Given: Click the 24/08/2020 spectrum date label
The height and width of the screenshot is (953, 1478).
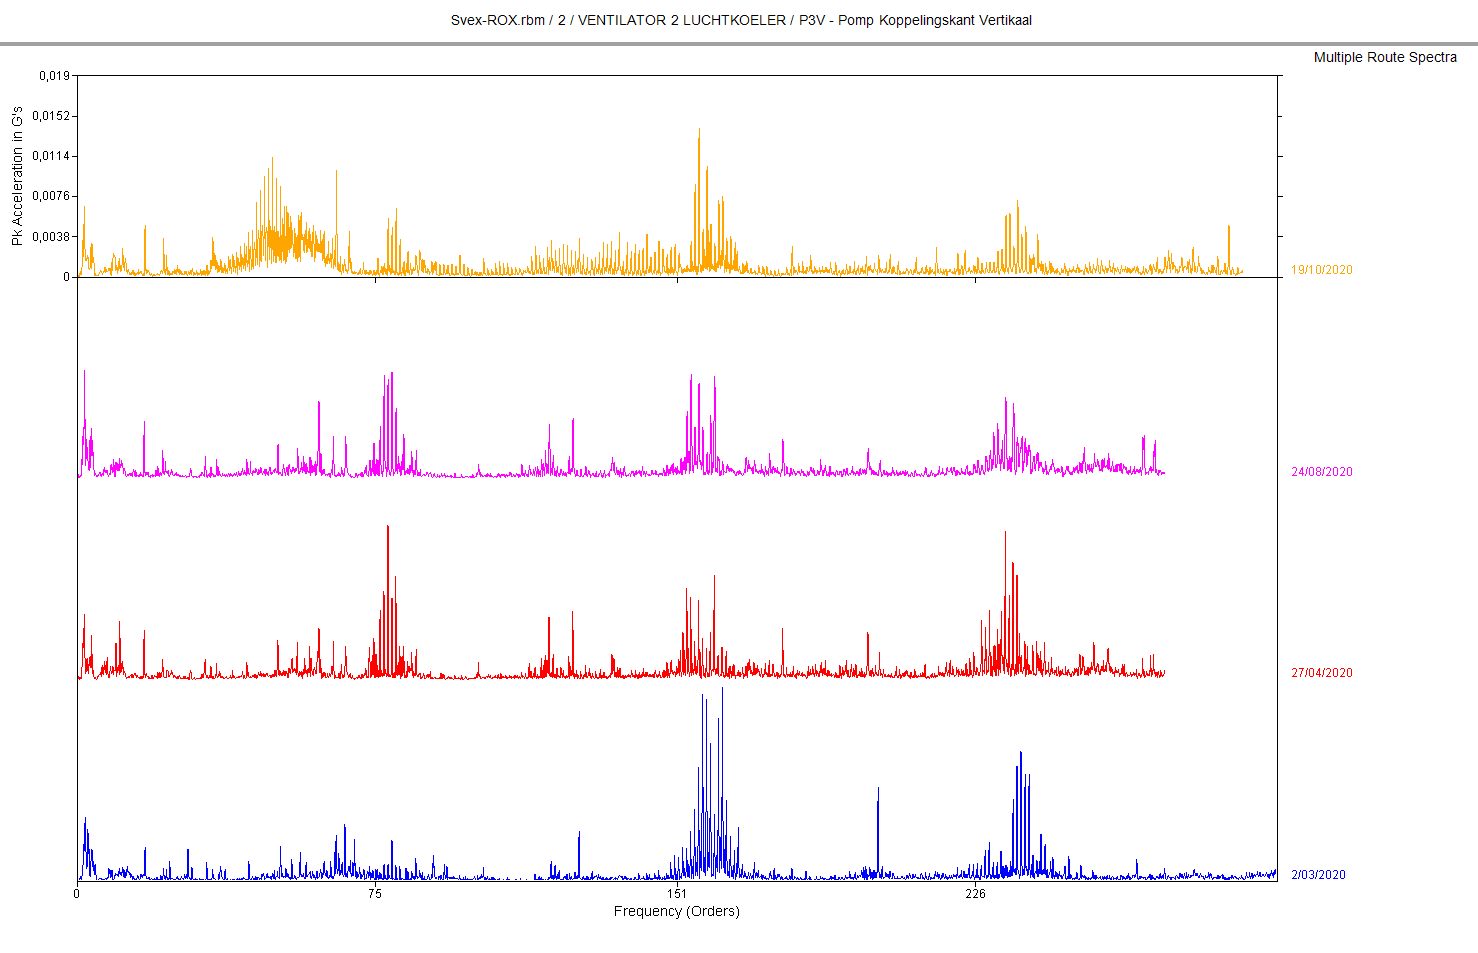Looking at the screenshot, I should (x=1321, y=472).
